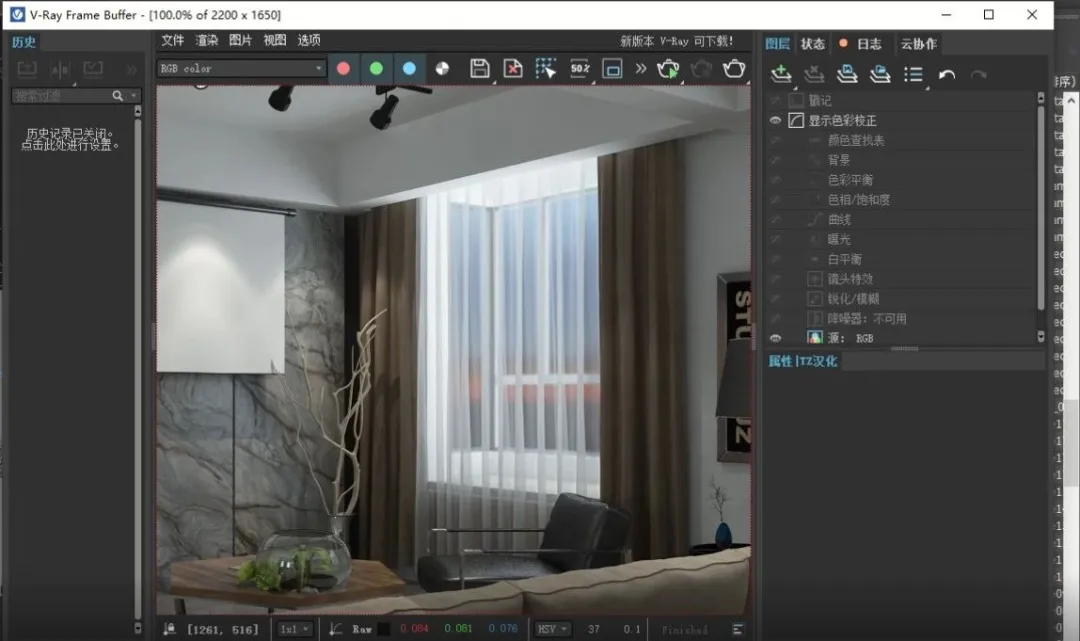Open the layer list options icon
This screenshot has width=1080, height=641.
point(913,74)
